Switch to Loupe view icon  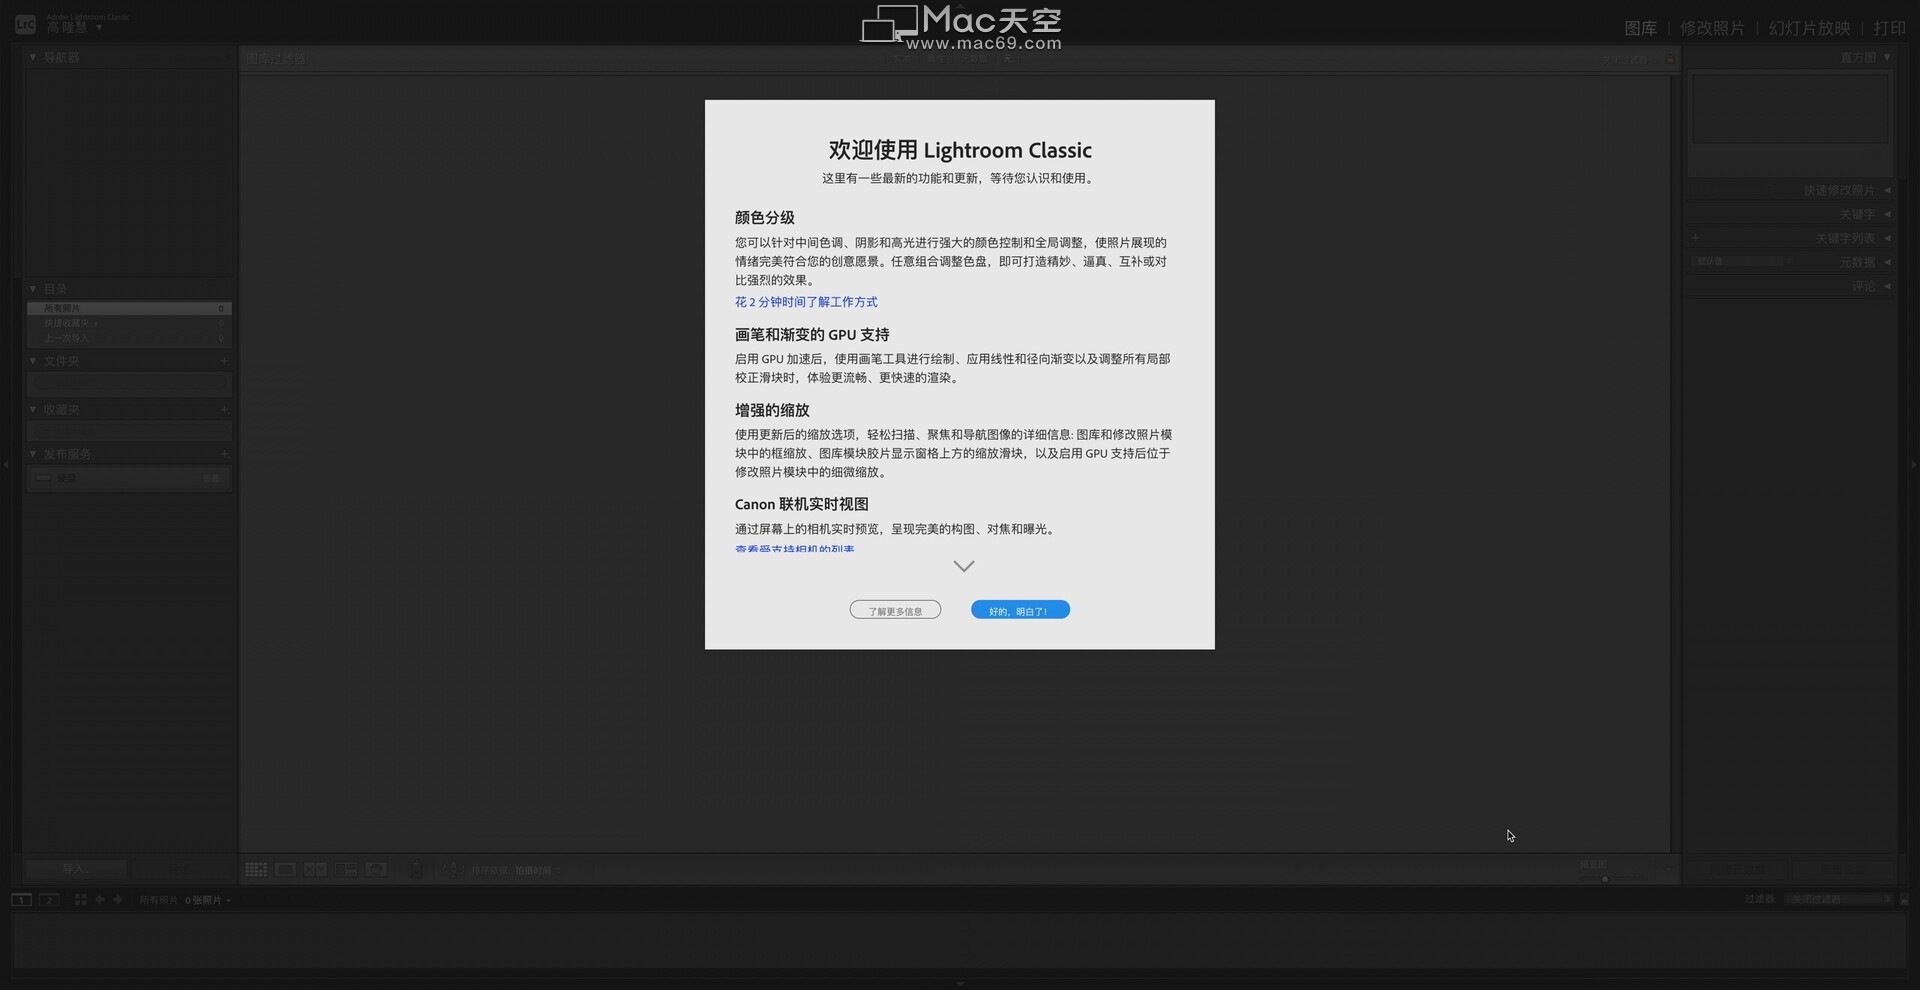[x=286, y=869]
